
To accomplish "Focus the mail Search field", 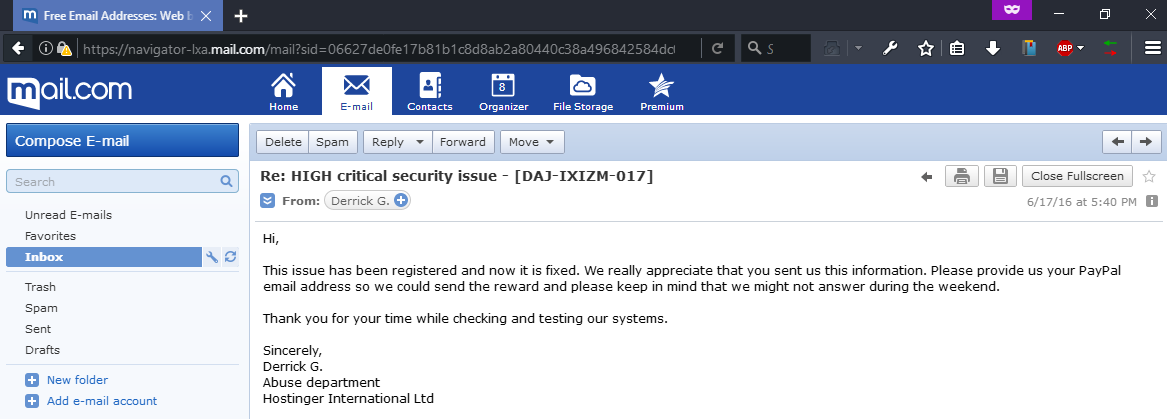I will (122, 182).
